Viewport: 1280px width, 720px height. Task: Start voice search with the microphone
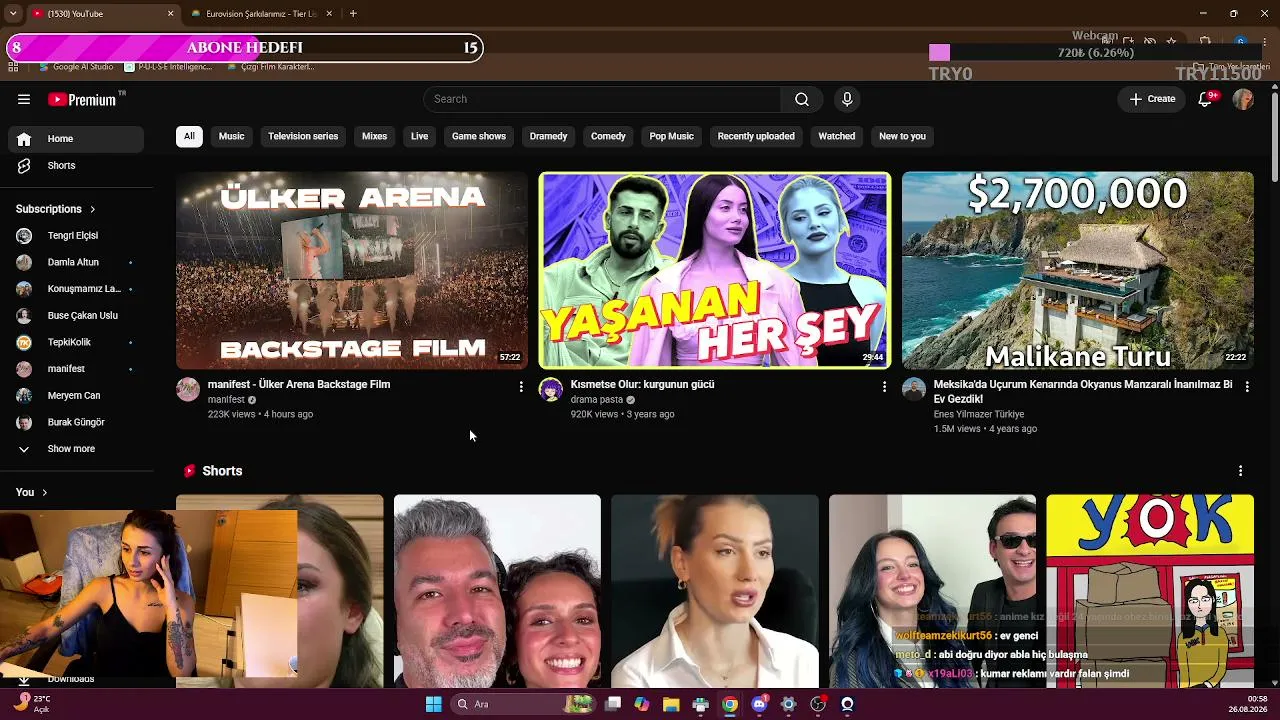[847, 99]
